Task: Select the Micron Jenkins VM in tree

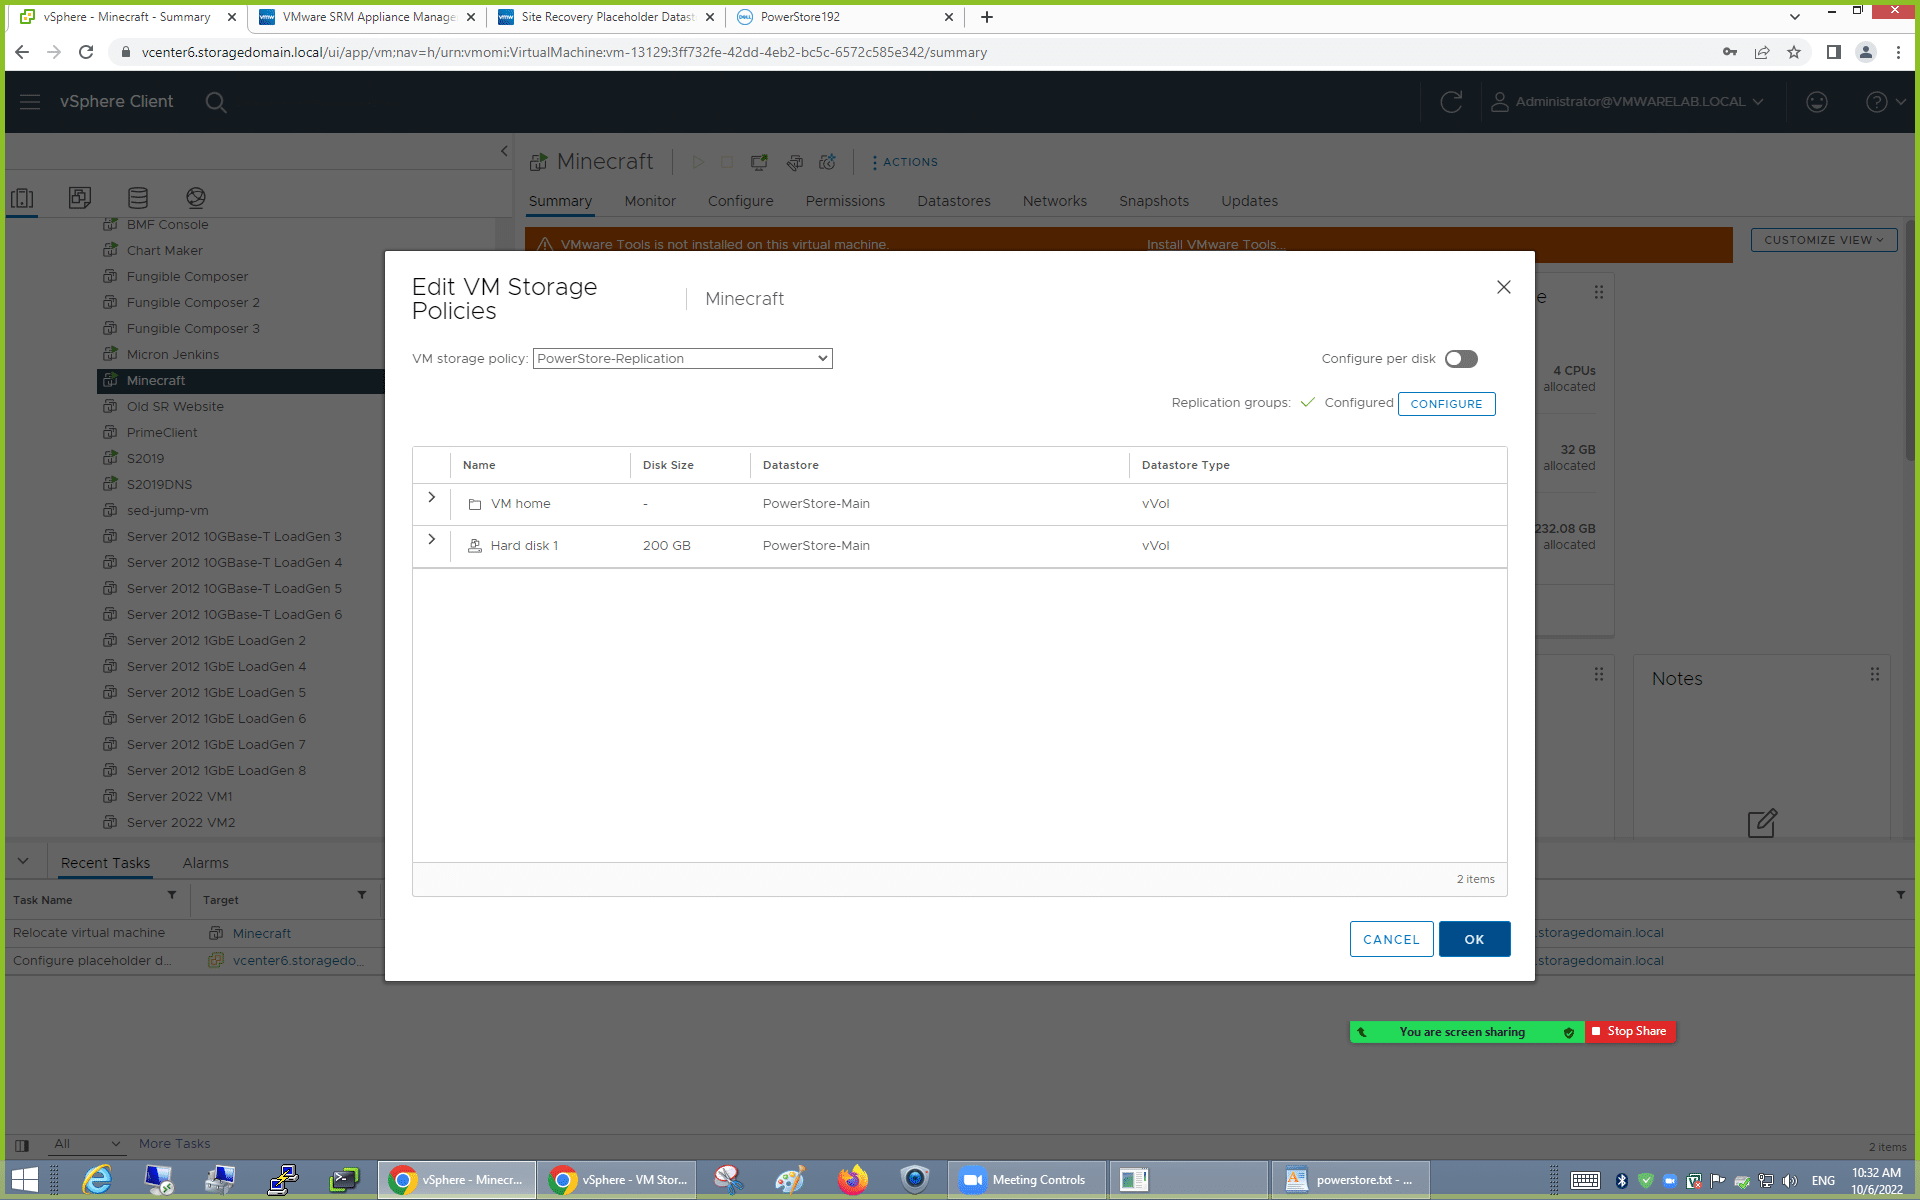Action: pyautogui.click(x=172, y=354)
